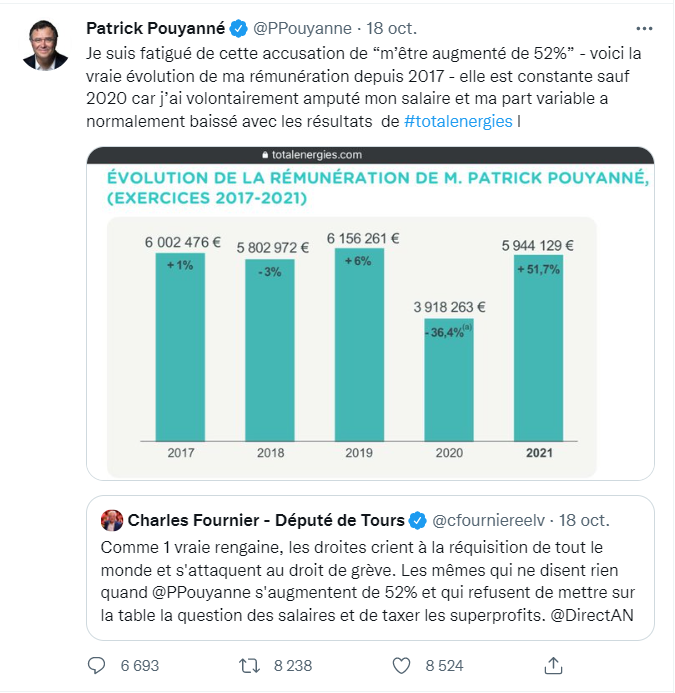Click the 6 693 replies count
Image resolution: width=675 pixels, height=693 pixels.
pos(139,664)
